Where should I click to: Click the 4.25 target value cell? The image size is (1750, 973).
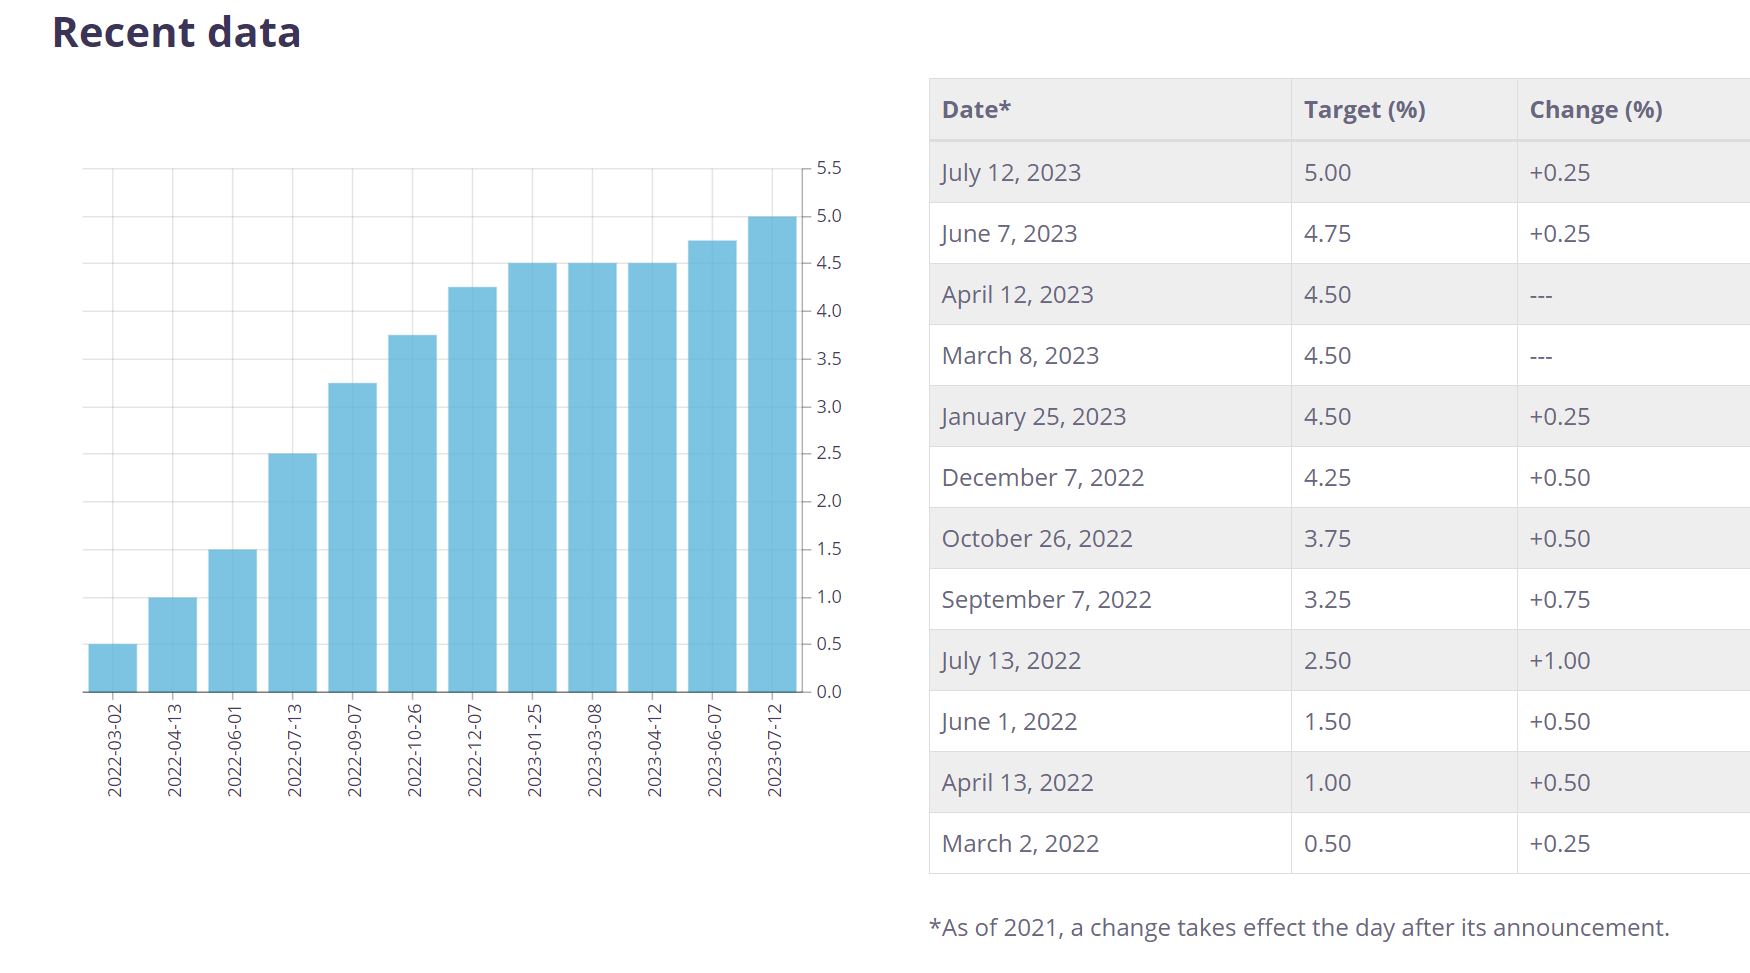click(1404, 477)
